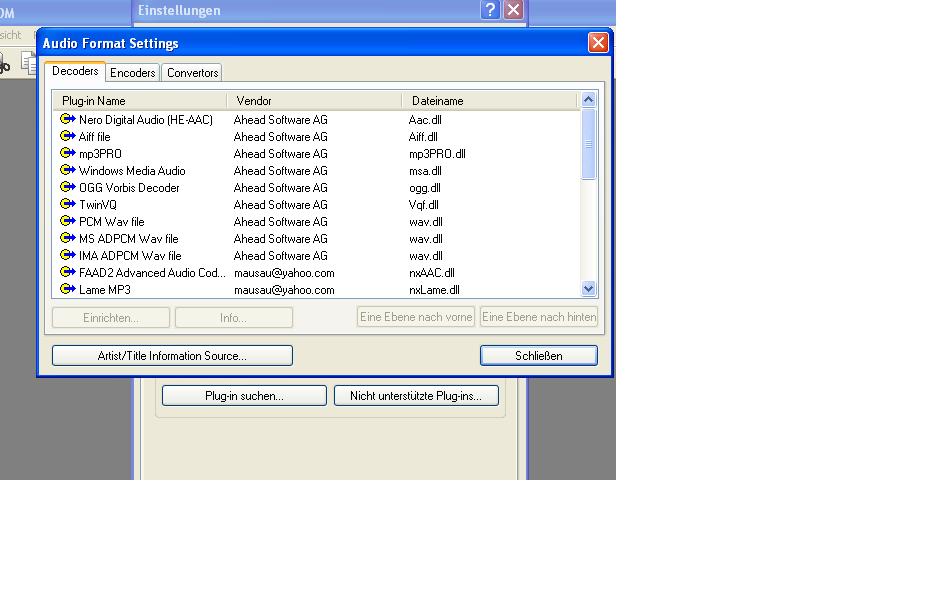Select the PCM Wav file entry
This screenshot has width=951, height=610.
(x=112, y=221)
